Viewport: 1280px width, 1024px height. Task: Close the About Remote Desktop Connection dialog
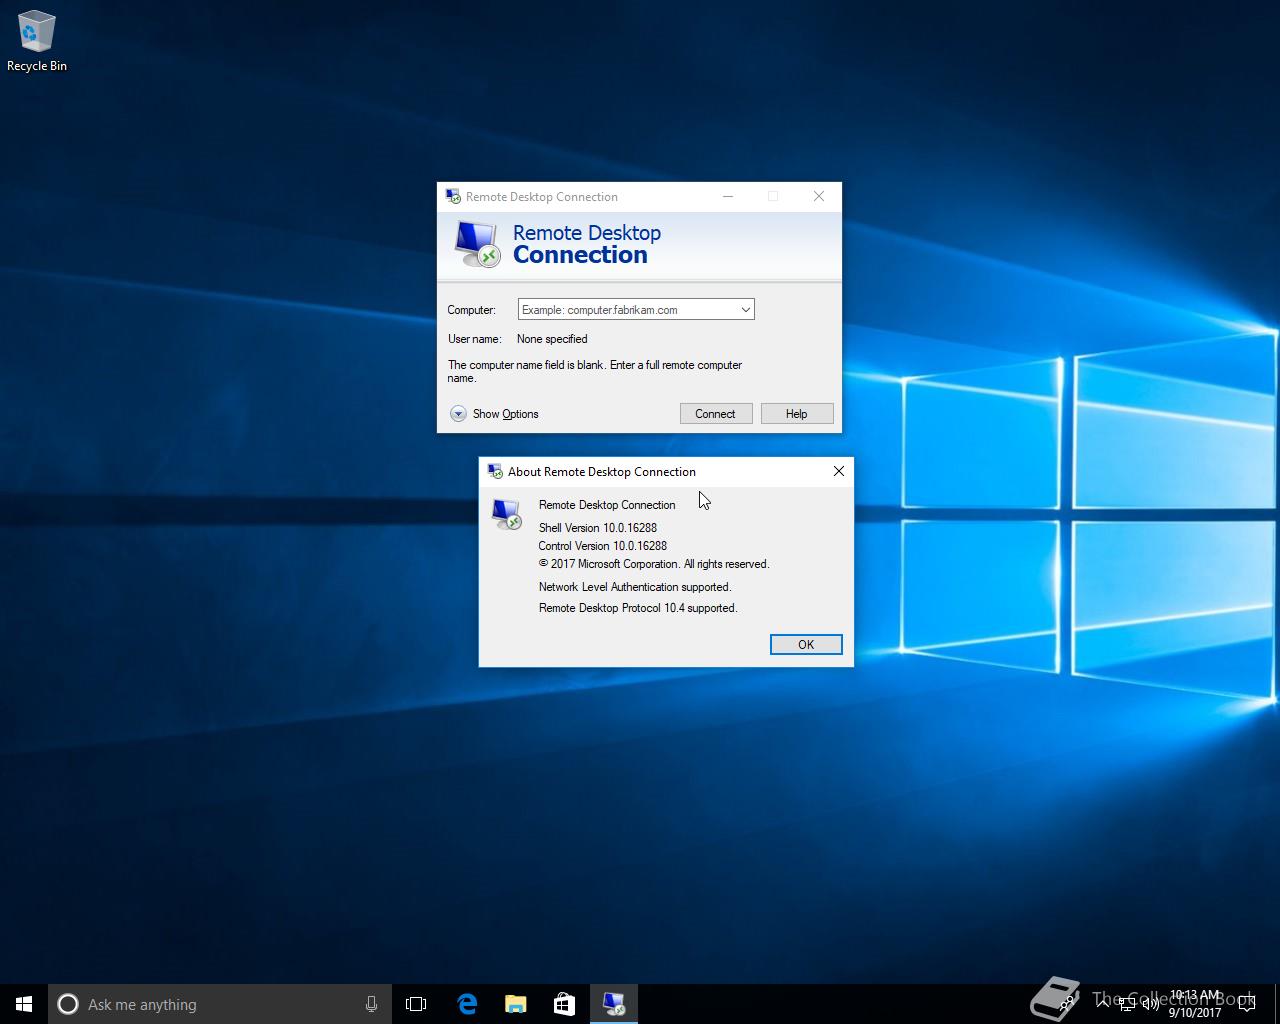839,471
